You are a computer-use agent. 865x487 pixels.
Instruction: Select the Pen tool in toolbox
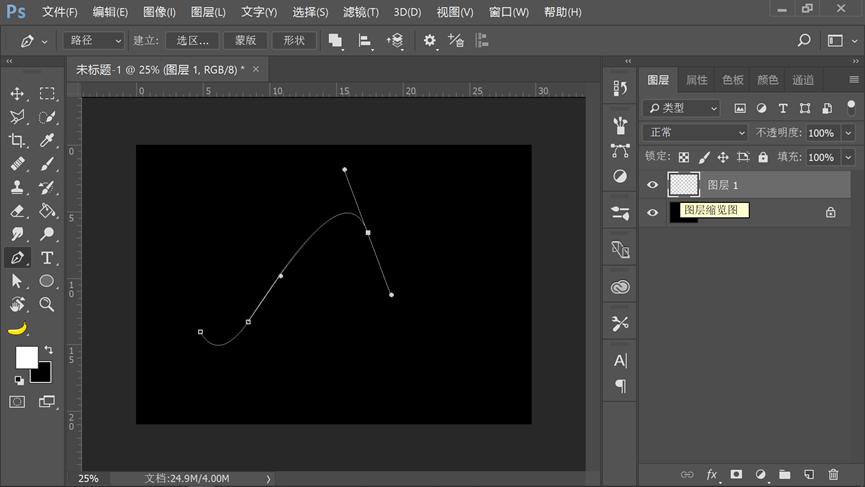point(17,258)
